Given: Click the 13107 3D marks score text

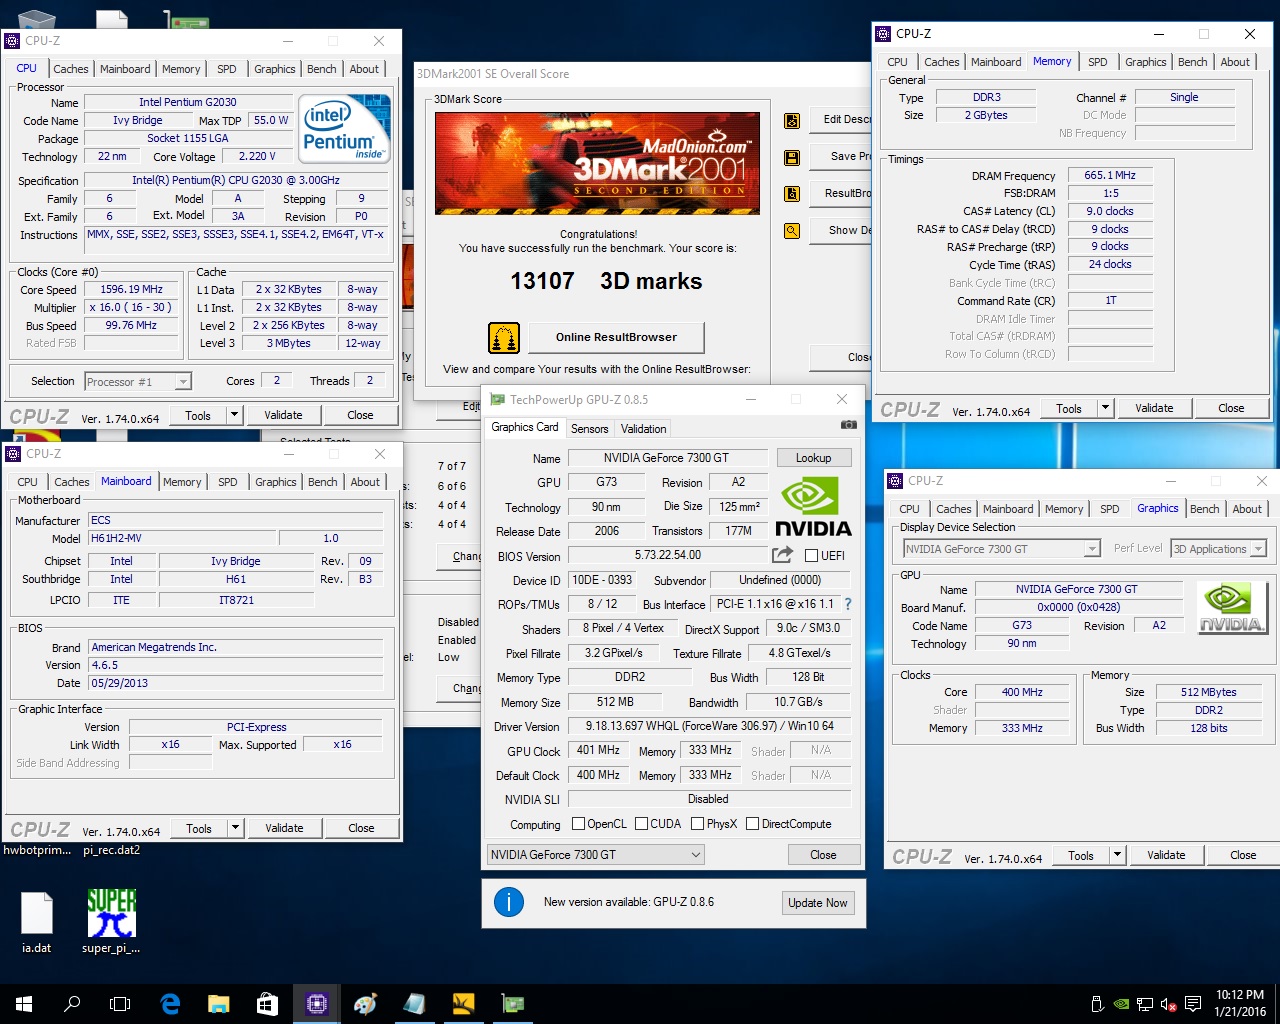Looking at the screenshot, I should [606, 281].
